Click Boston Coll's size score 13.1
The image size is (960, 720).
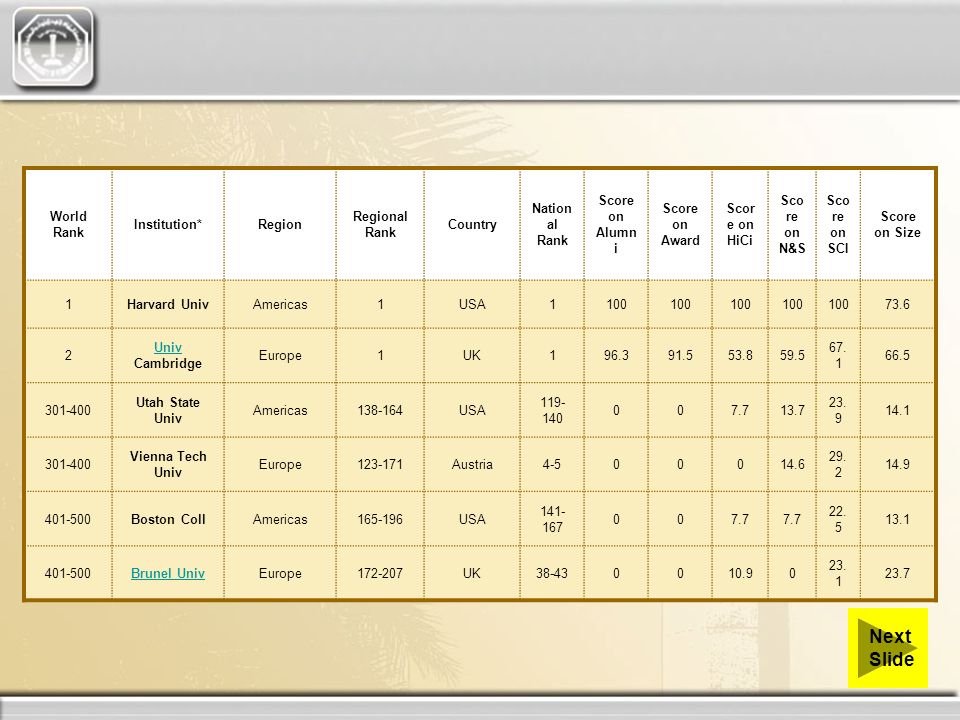tap(898, 519)
